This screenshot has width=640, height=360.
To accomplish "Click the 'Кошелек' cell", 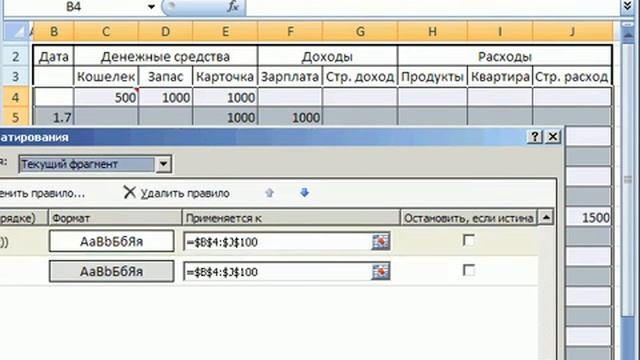I will coord(106,76).
